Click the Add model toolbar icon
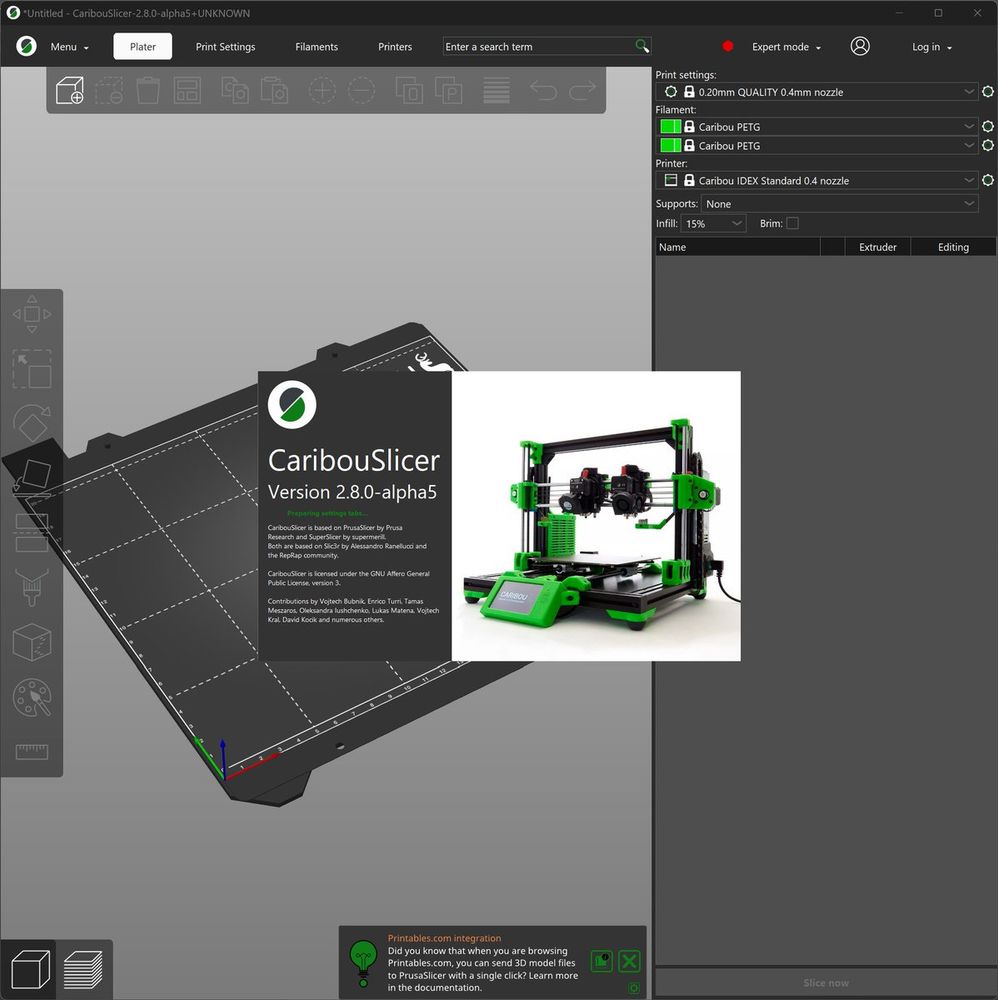998x1000 pixels. pos(70,91)
